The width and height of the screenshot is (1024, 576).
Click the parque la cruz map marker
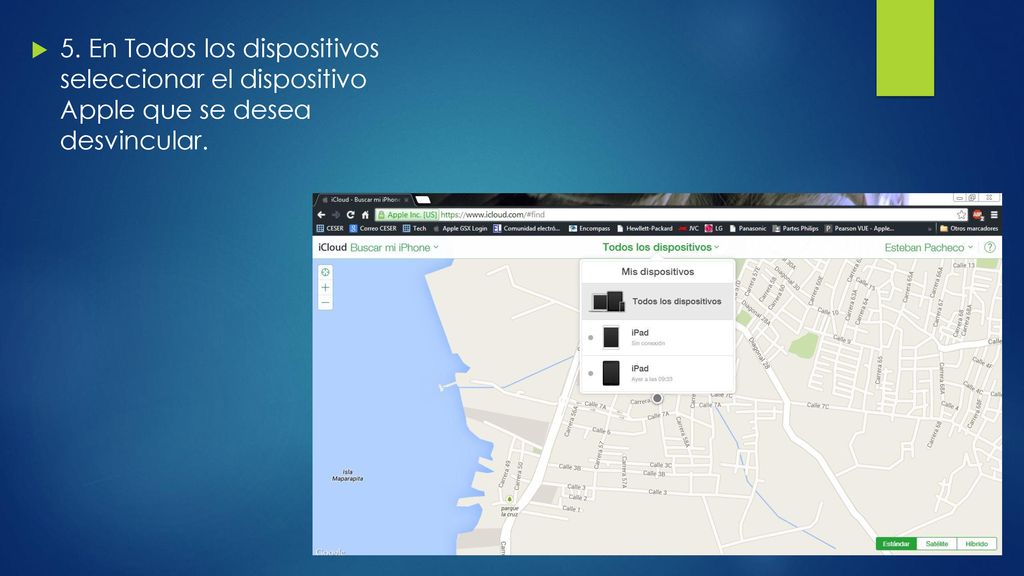[509, 500]
